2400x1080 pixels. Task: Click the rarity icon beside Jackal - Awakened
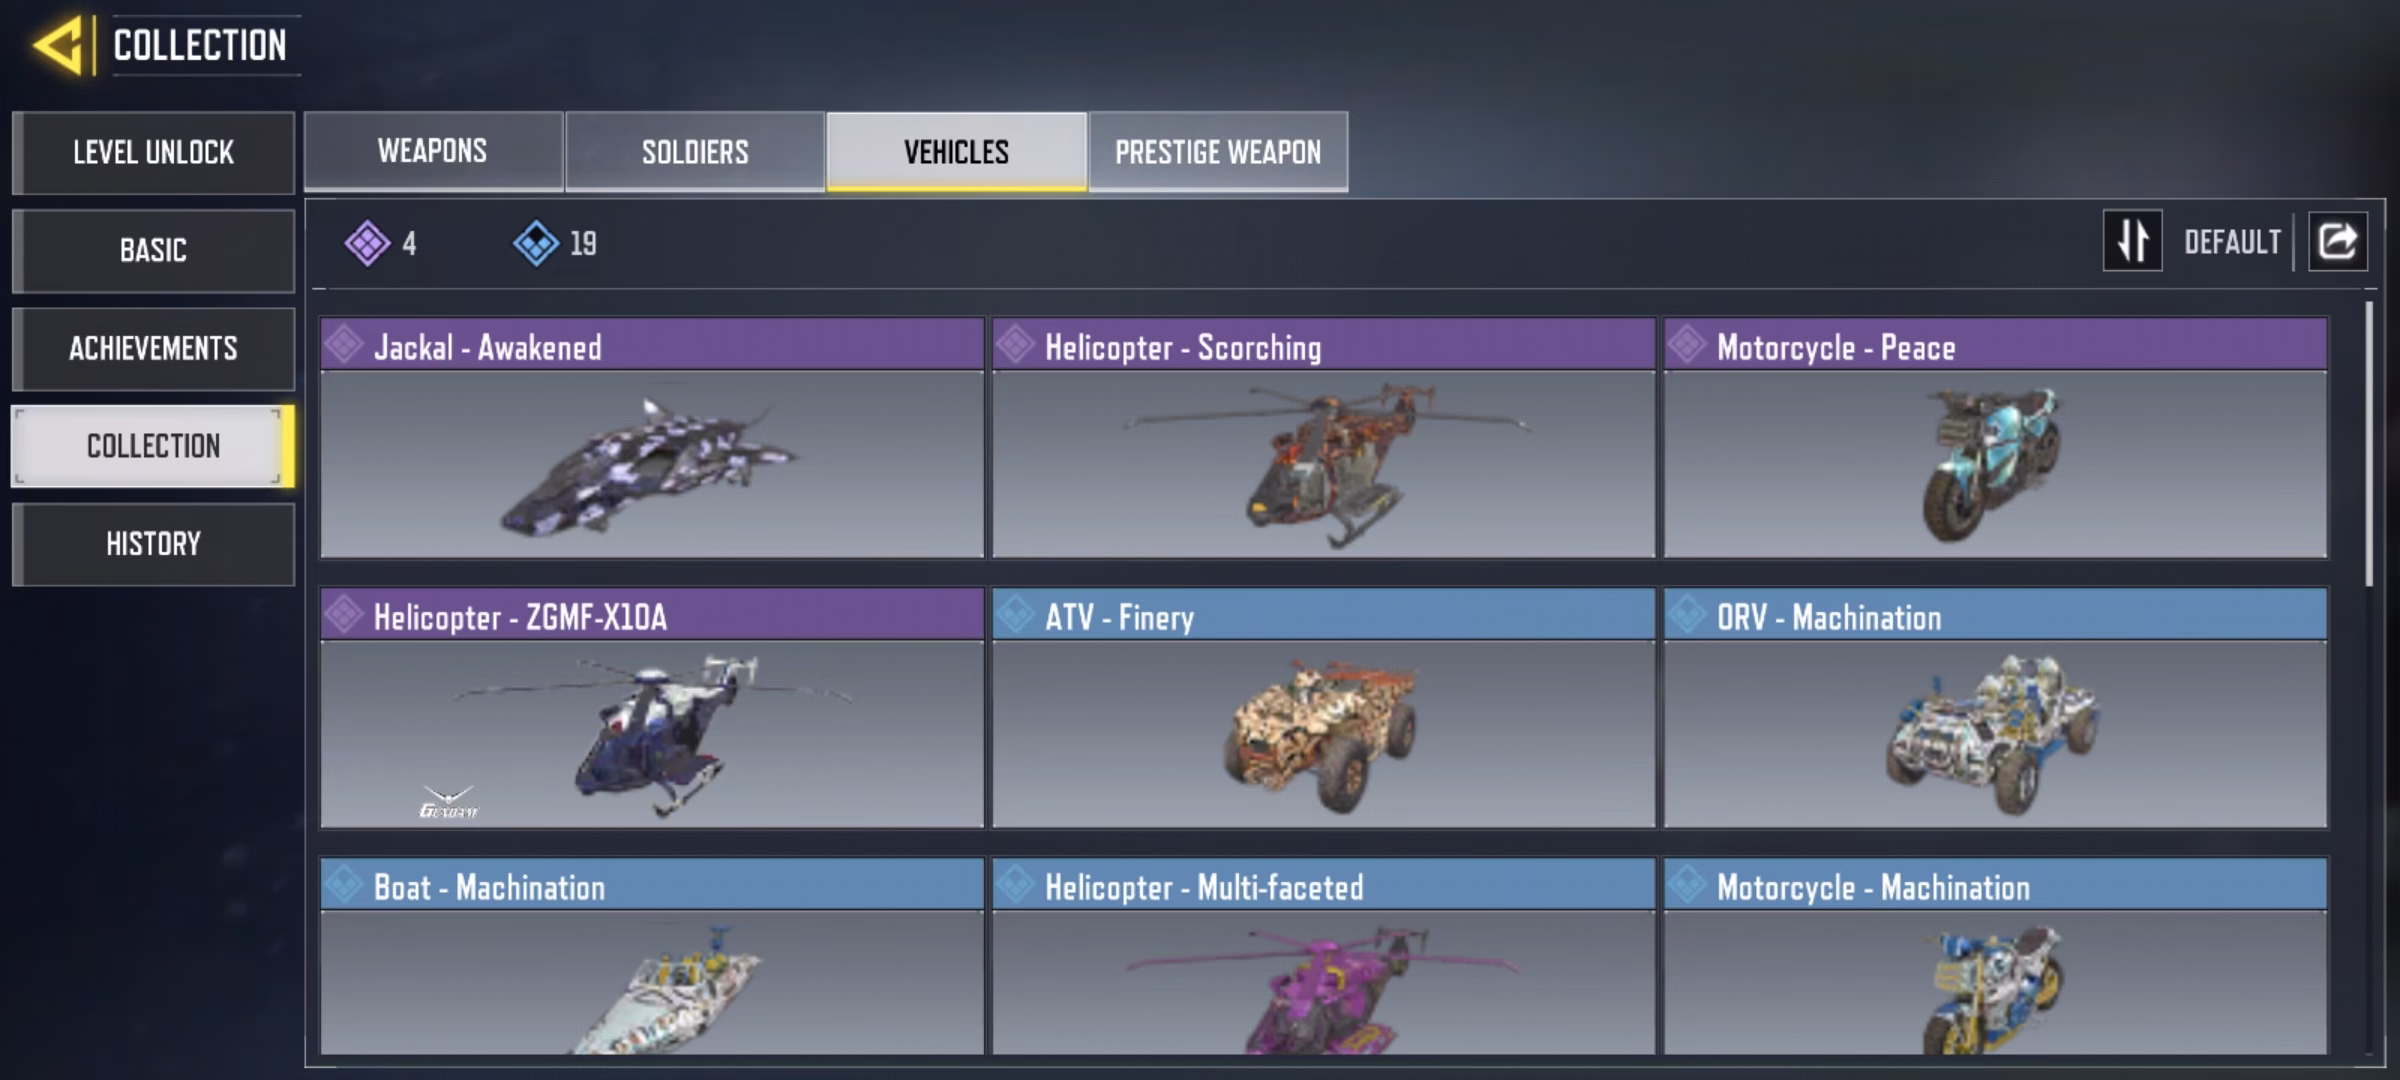tap(344, 345)
